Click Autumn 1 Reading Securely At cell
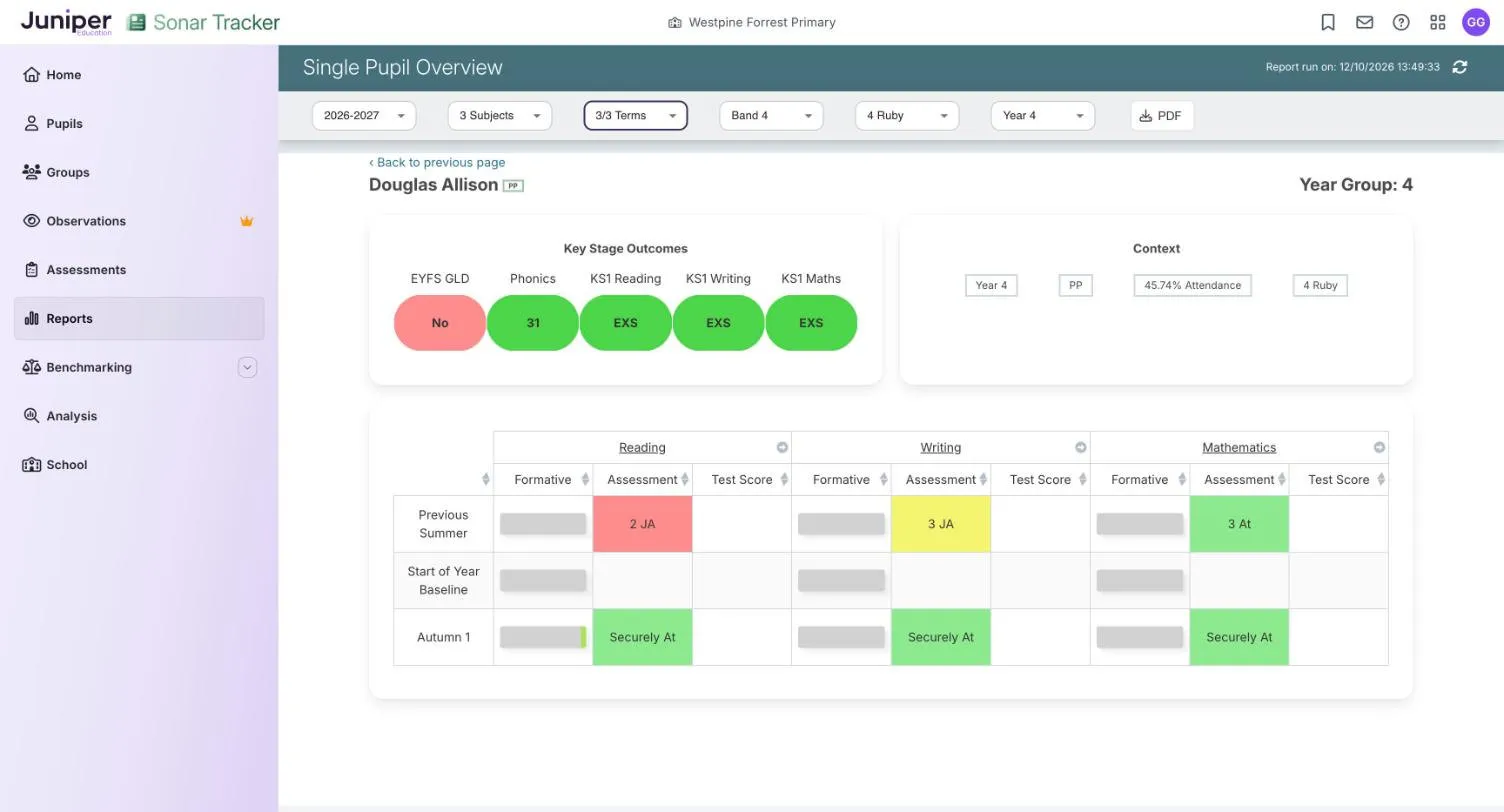The height and width of the screenshot is (812, 1504). 642,637
